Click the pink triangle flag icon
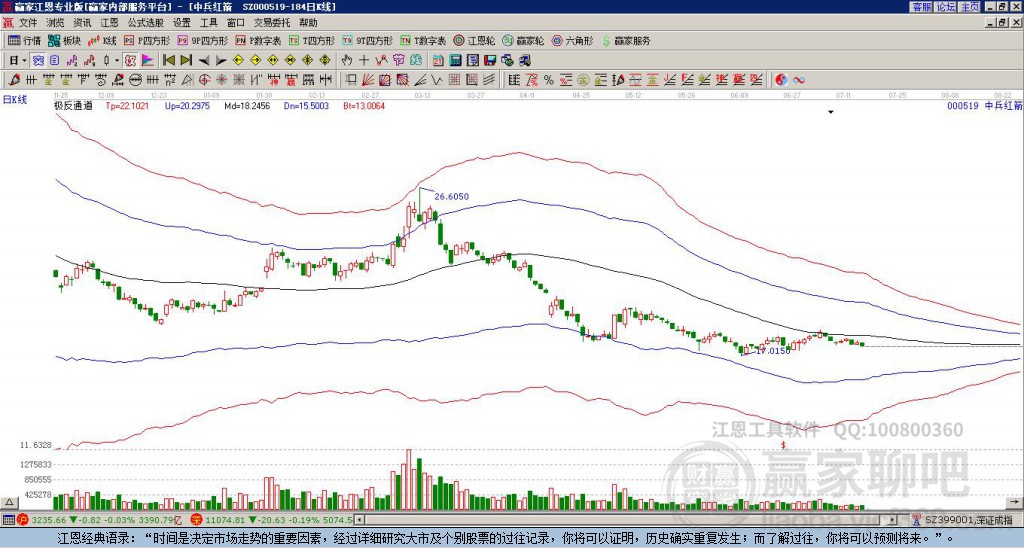The image size is (1024, 548). point(148,61)
